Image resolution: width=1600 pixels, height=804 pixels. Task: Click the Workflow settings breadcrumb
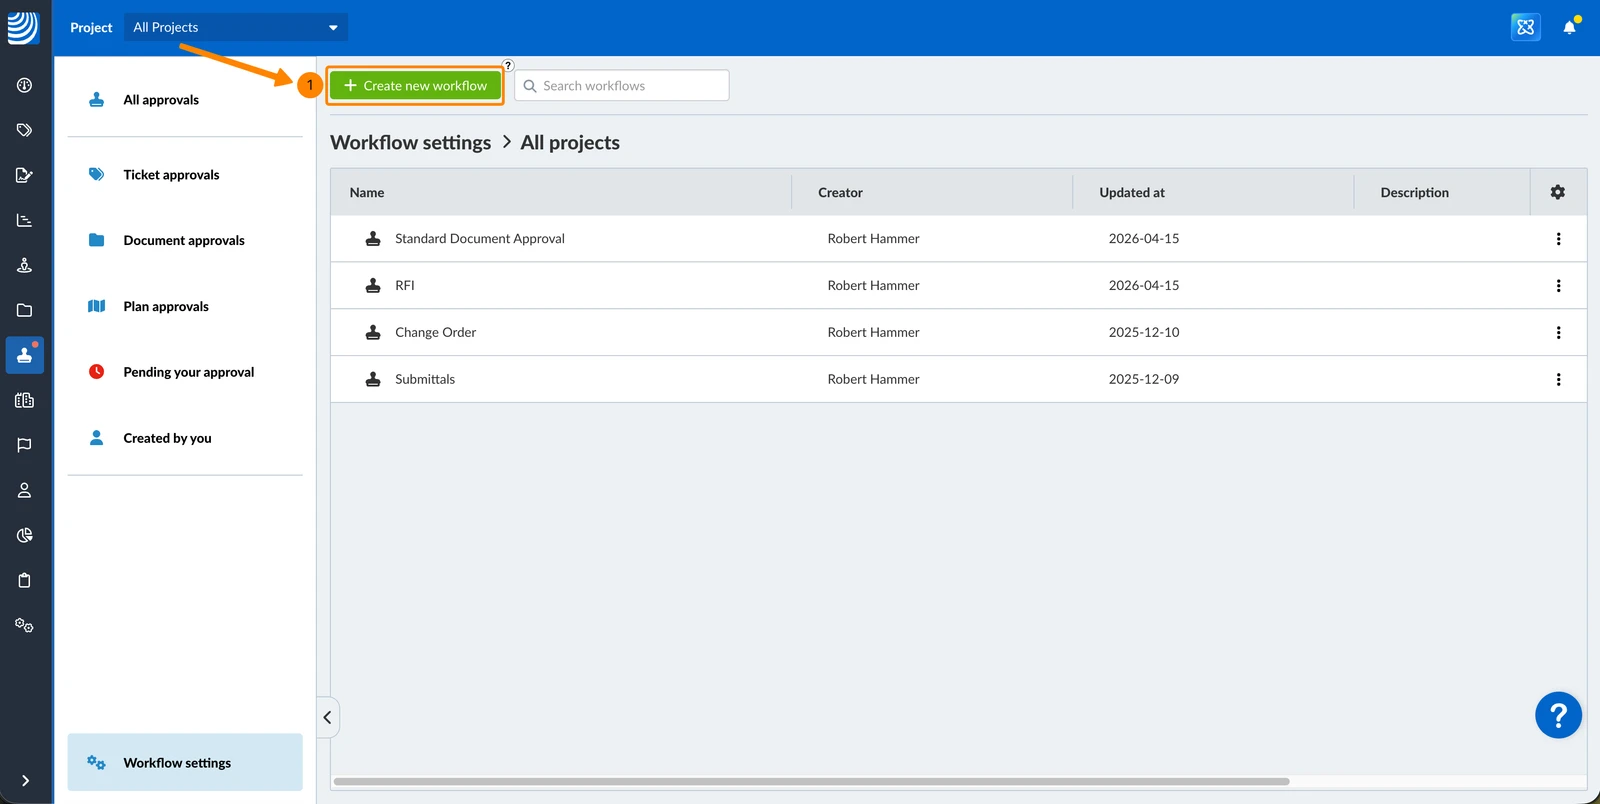coord(411,143)
